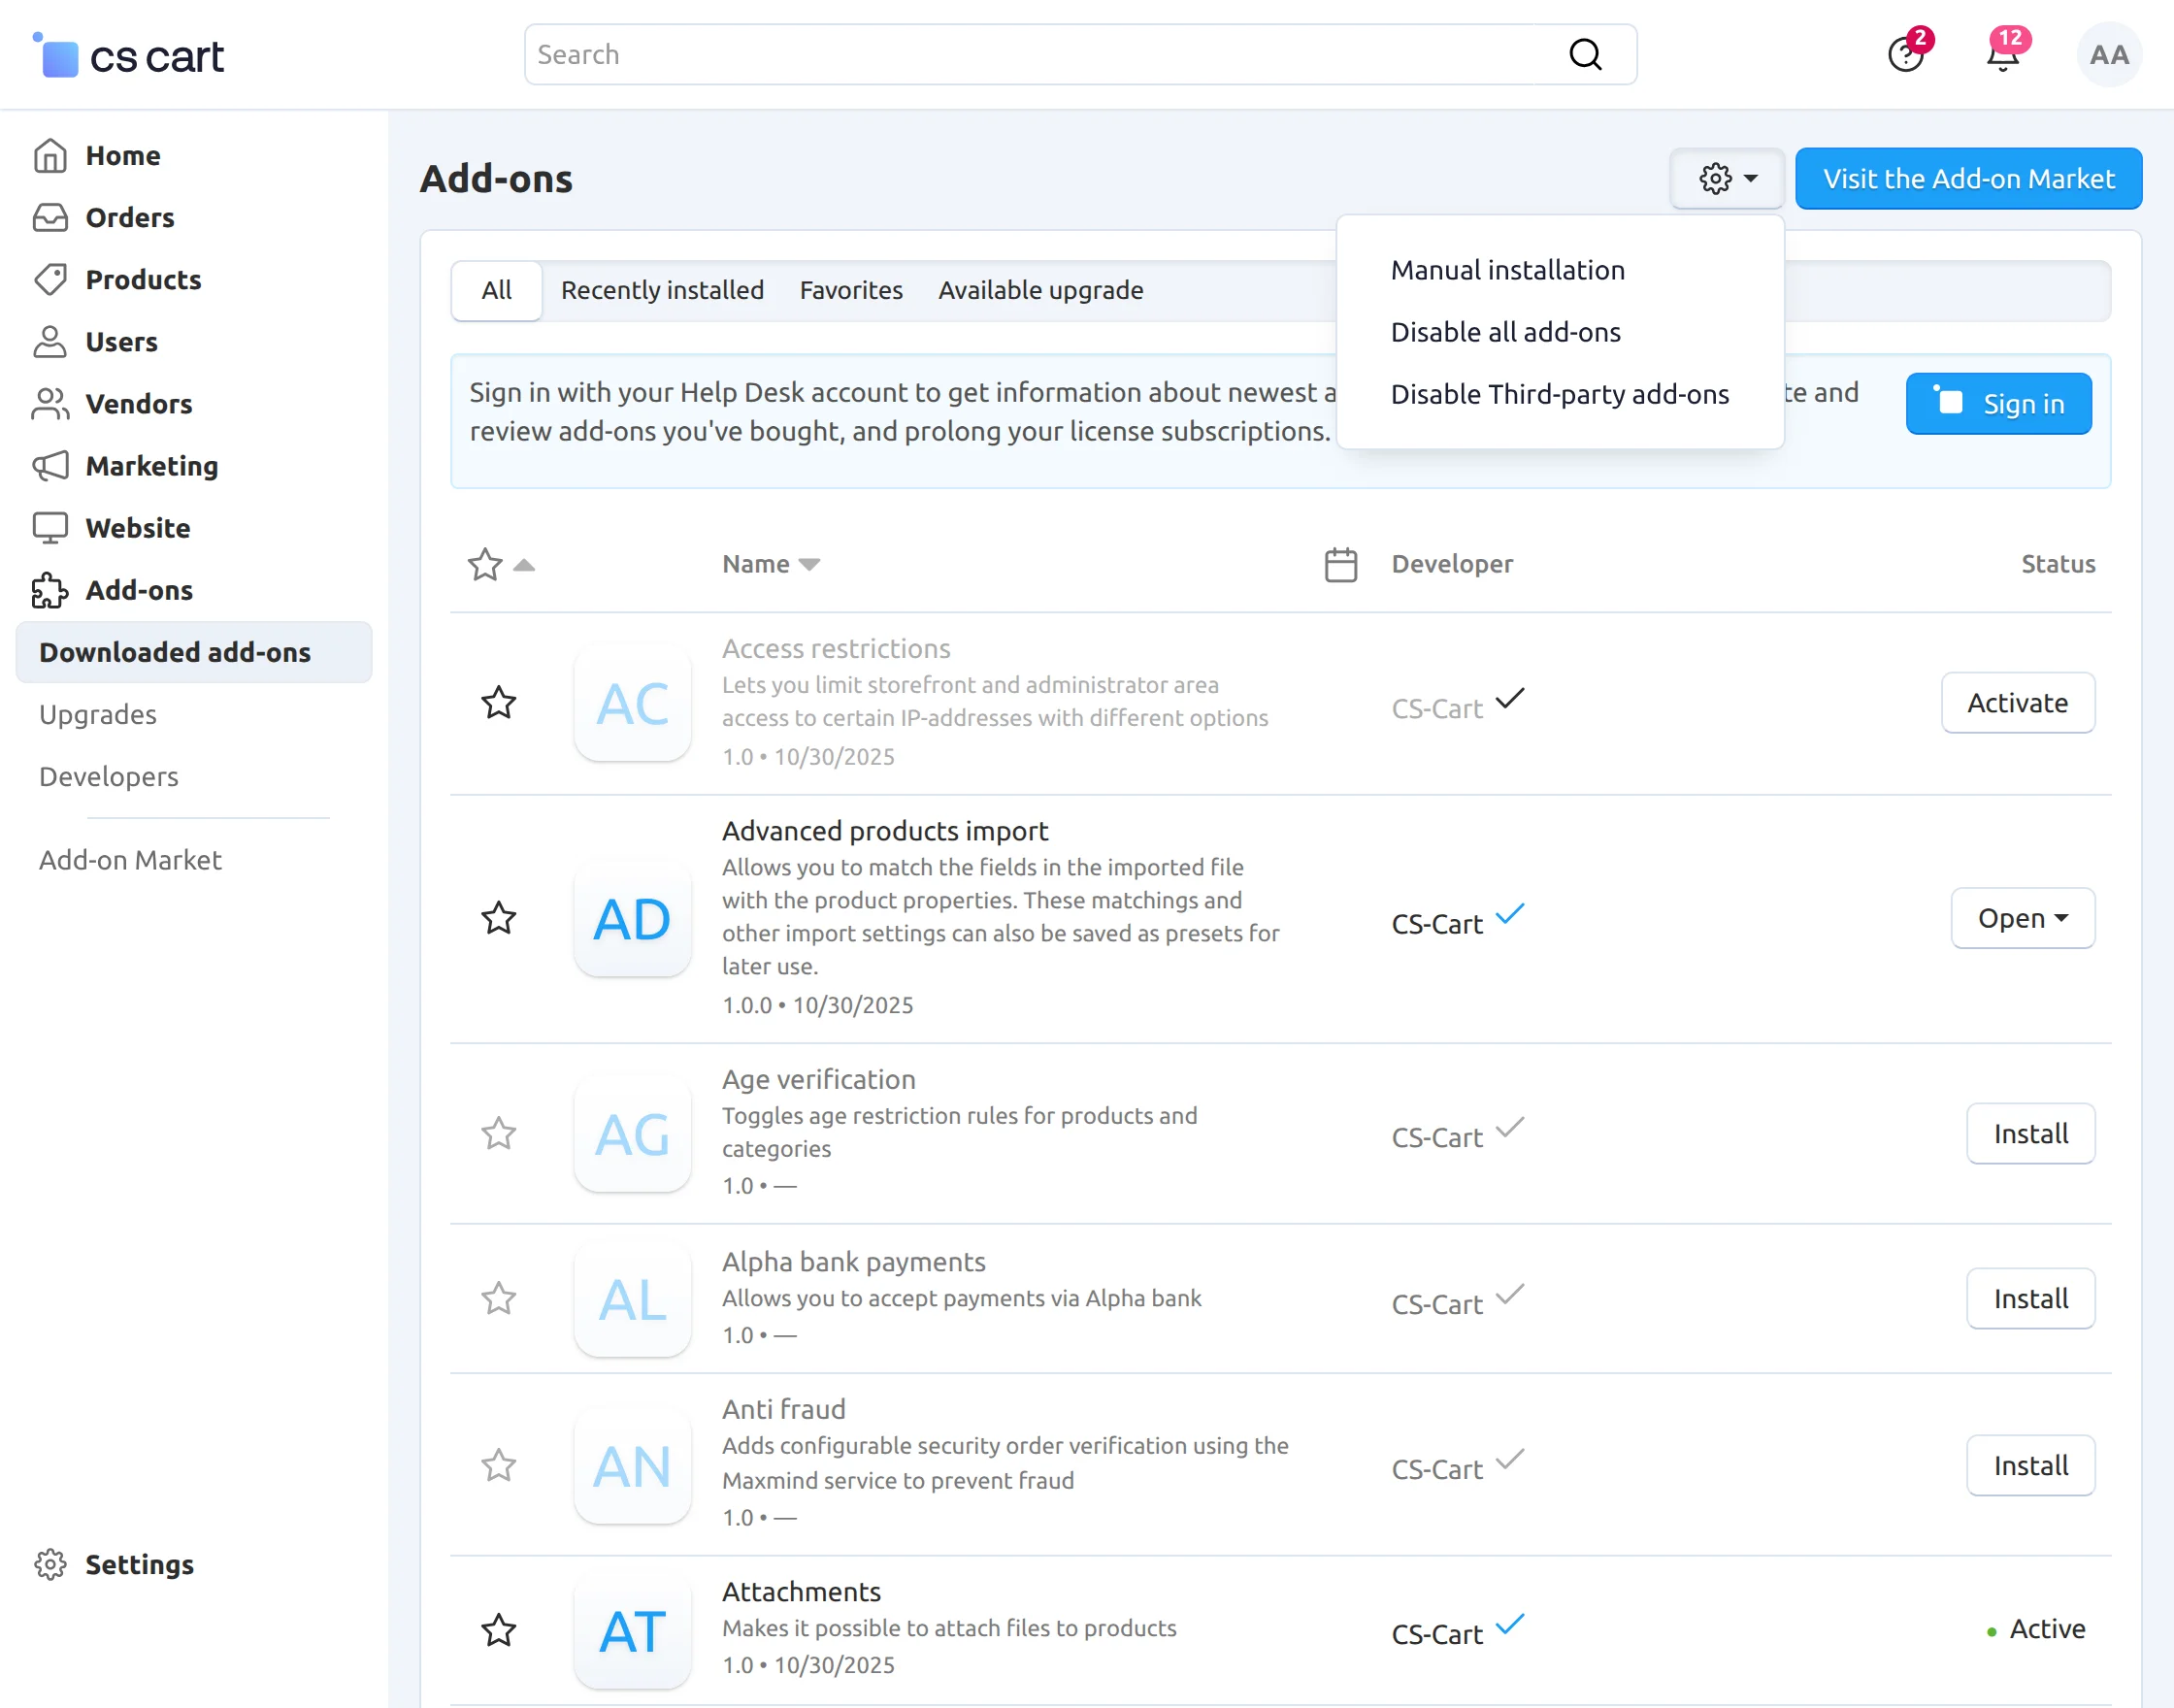
Task: Open the AD Advanced products import logo
Action: click(x=632, y=919)
